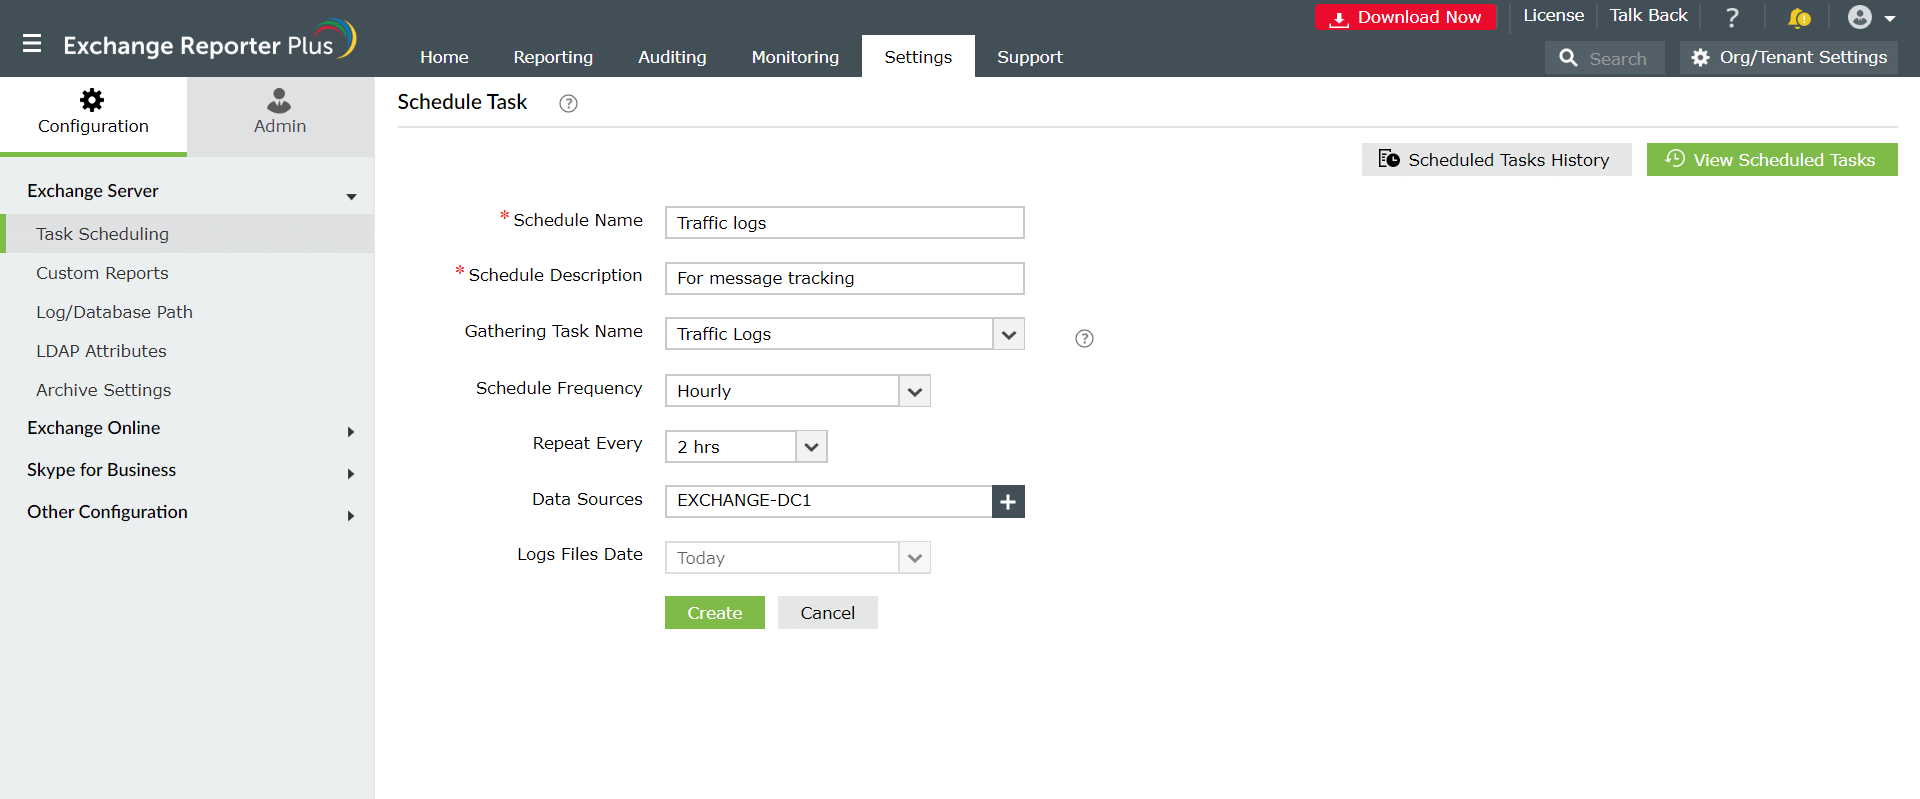
Task: Select the Settings tab
Action: click(x=918, y=57)
